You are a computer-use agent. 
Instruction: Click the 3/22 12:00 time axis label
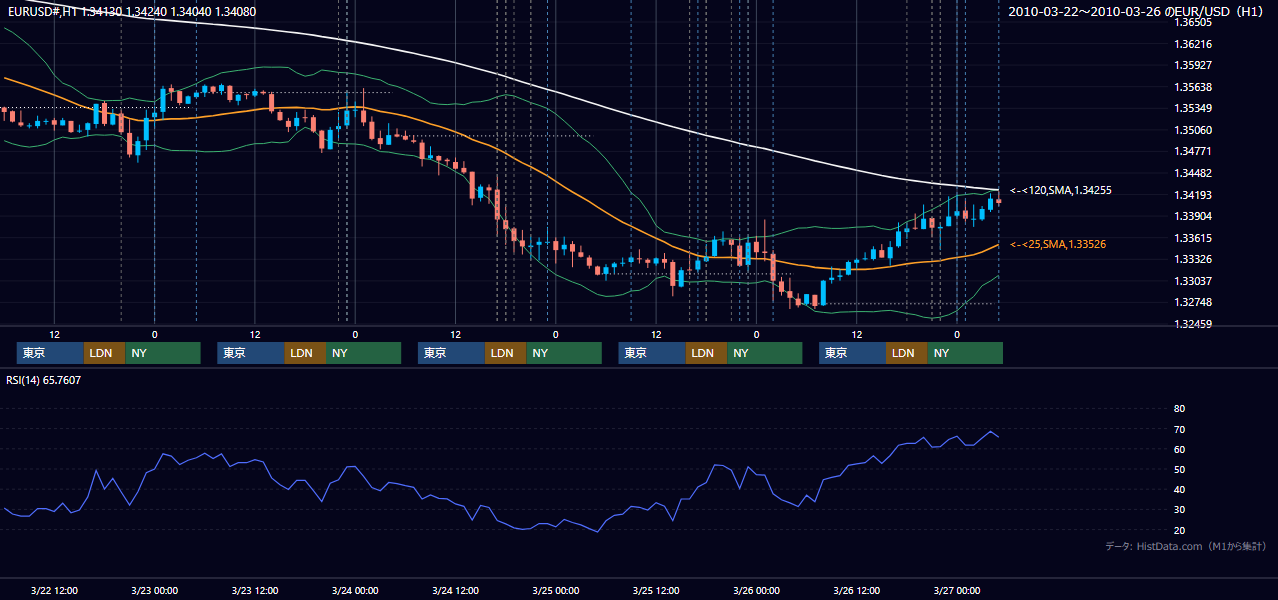point(54,591)
